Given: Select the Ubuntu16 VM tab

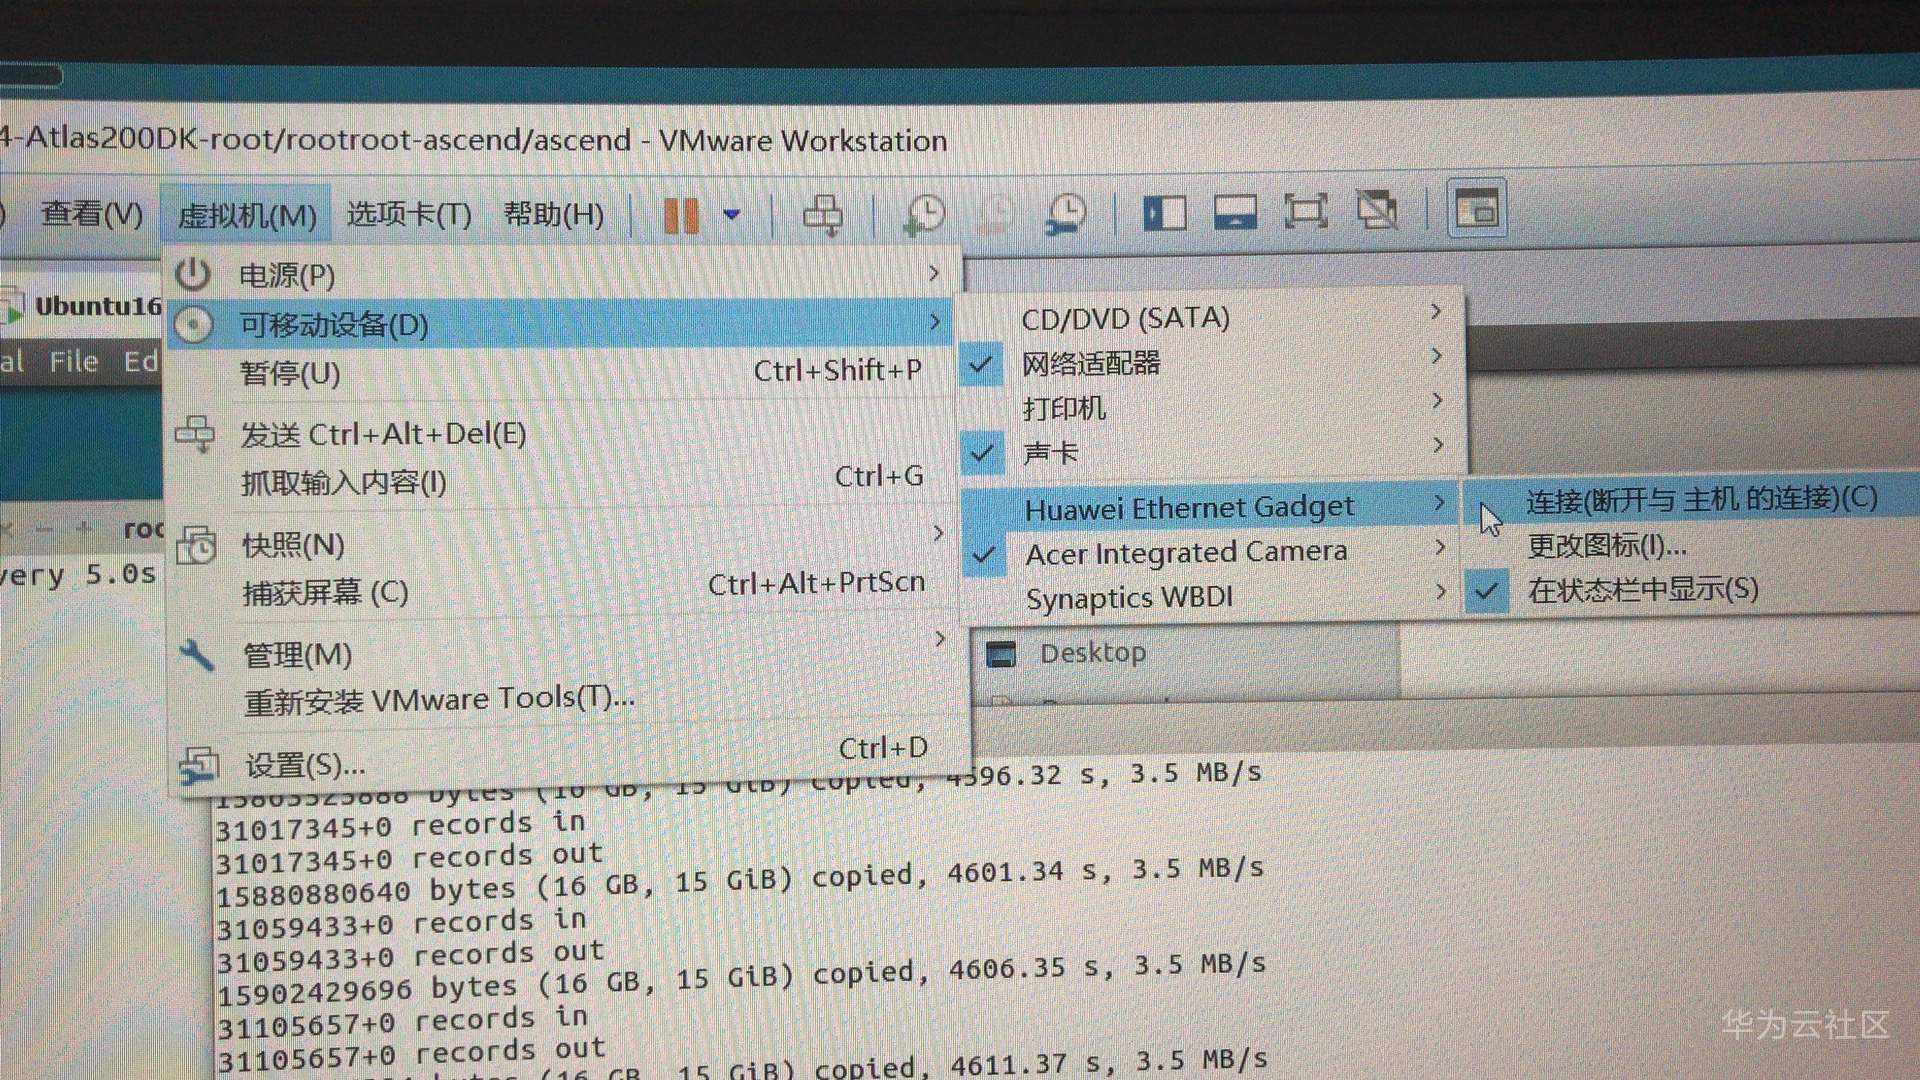Looking at the screenshot, I should 96,306.
